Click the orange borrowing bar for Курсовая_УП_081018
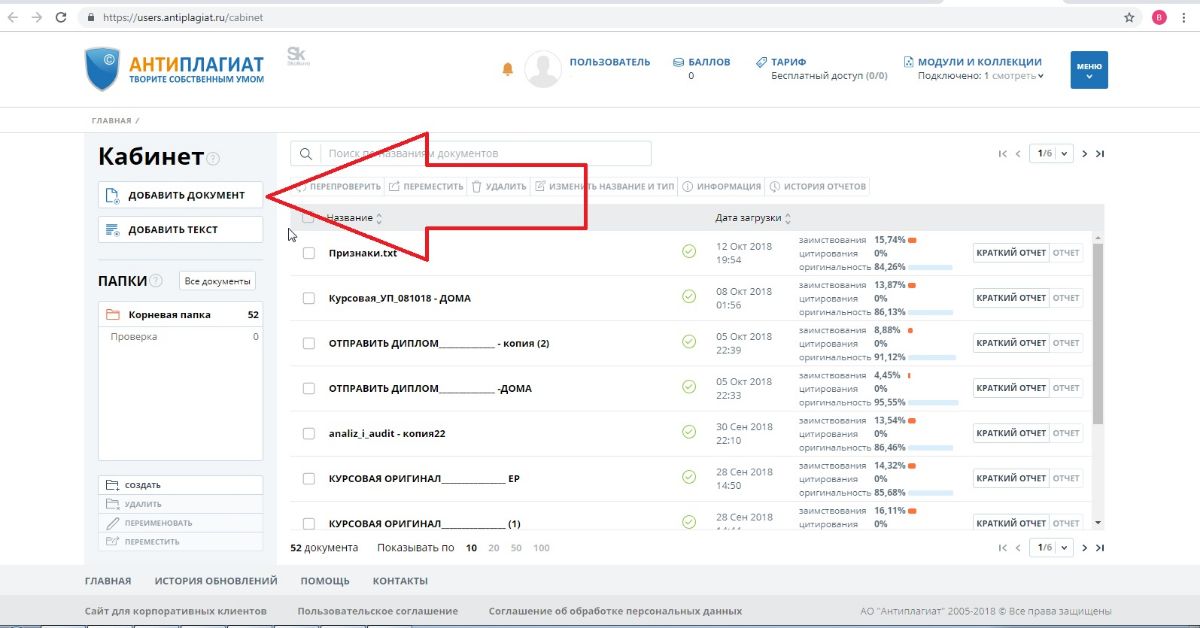Image resolution: width=1200 pixels, height=628 pixels. pos(912,285)
